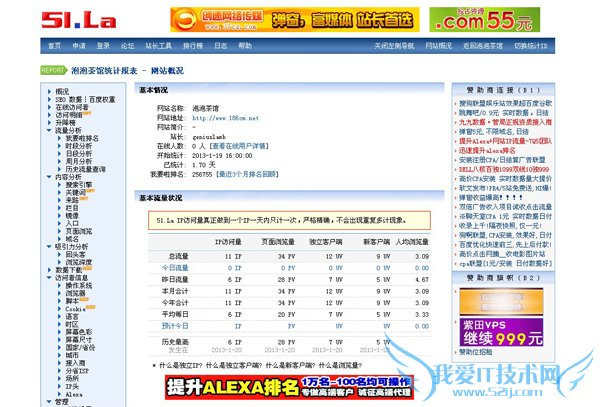Image resolution: width=600 pixels, height=407 pixels.
Task: Click 今日流量 row label
Action: point(175,268)
